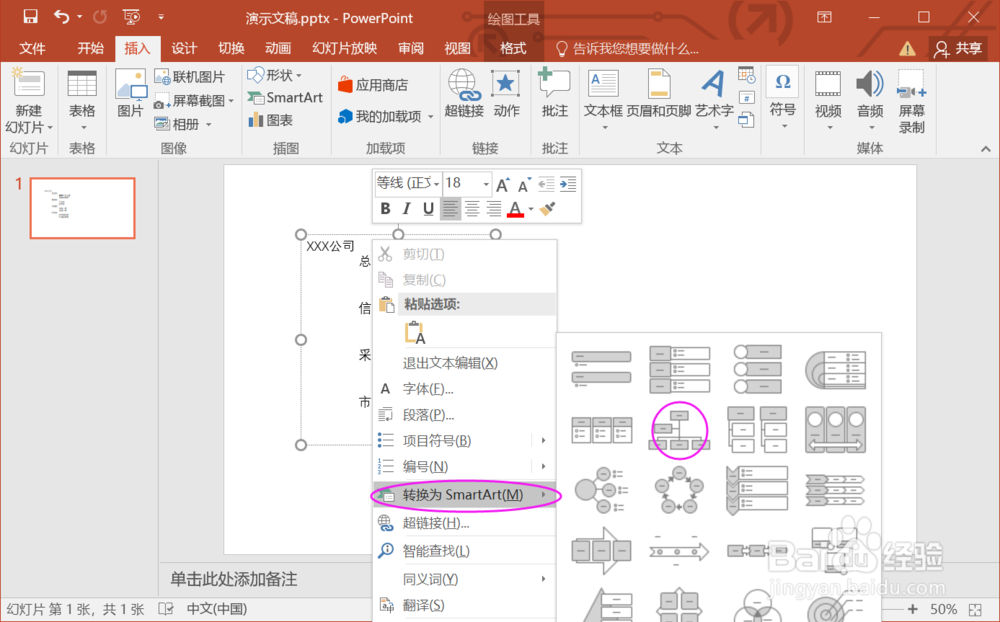The height and width of the screenshot is (622, 1000).
Task: Toggle bold in mini toolbar
Action: coord(385,209)
